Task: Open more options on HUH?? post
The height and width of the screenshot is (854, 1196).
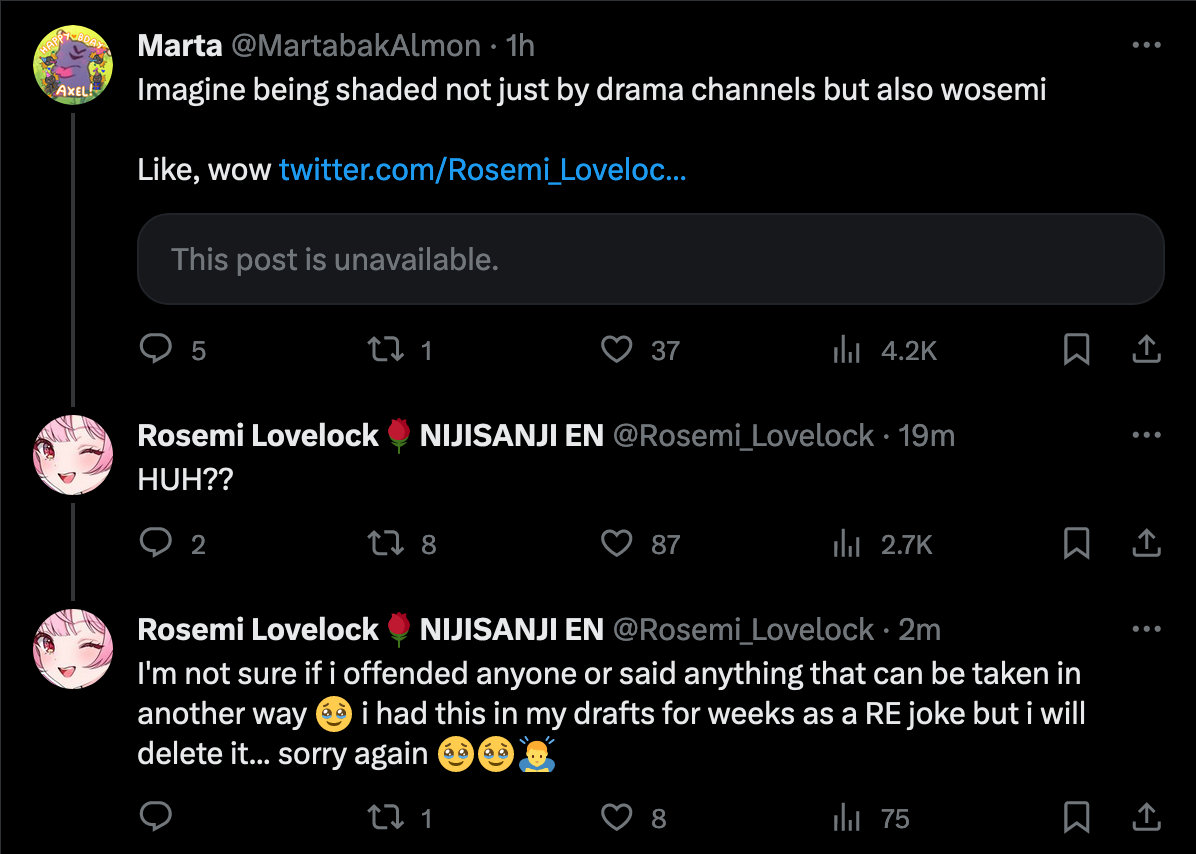Action: 1145,435
